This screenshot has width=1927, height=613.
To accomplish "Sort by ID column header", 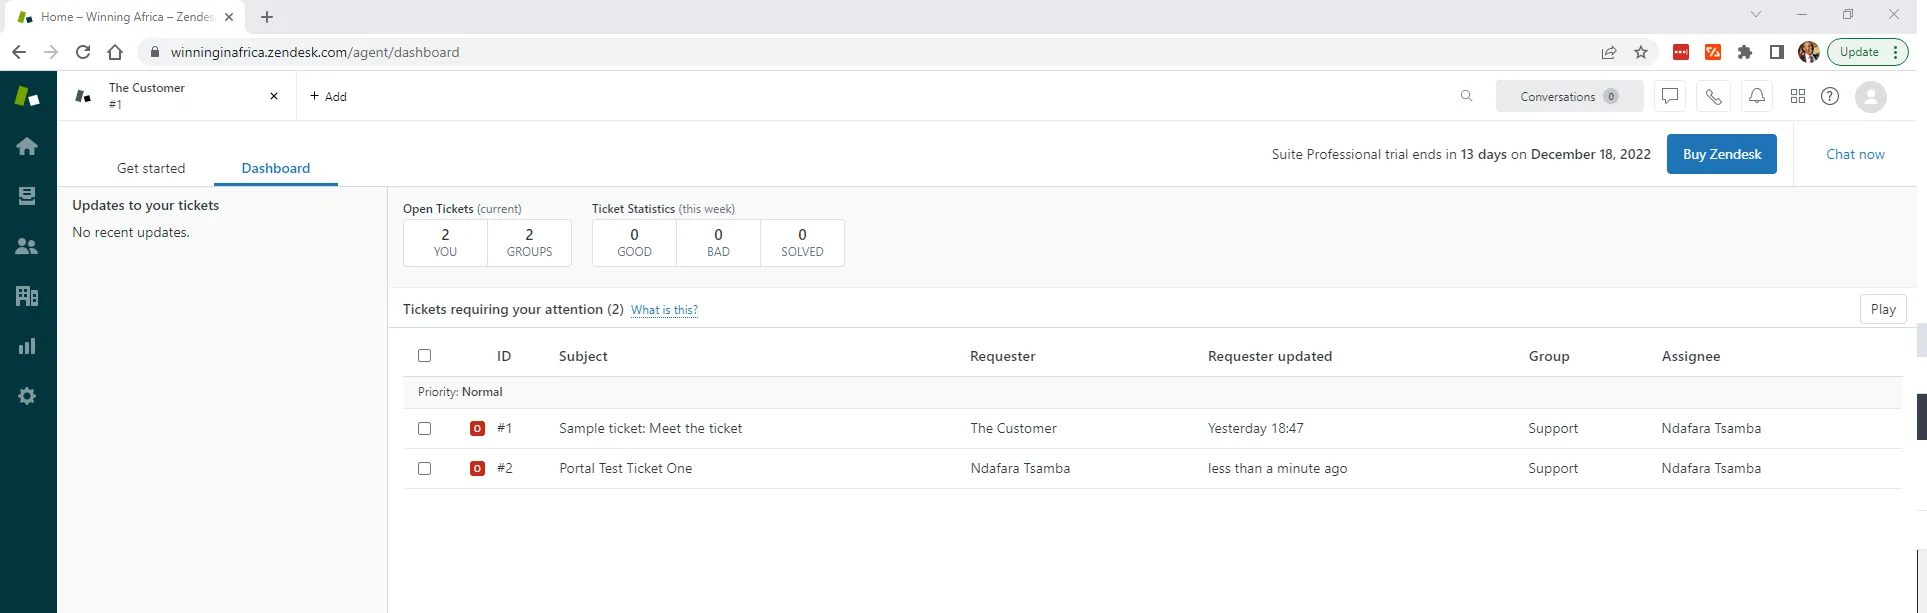I will [x=504, y=356].
